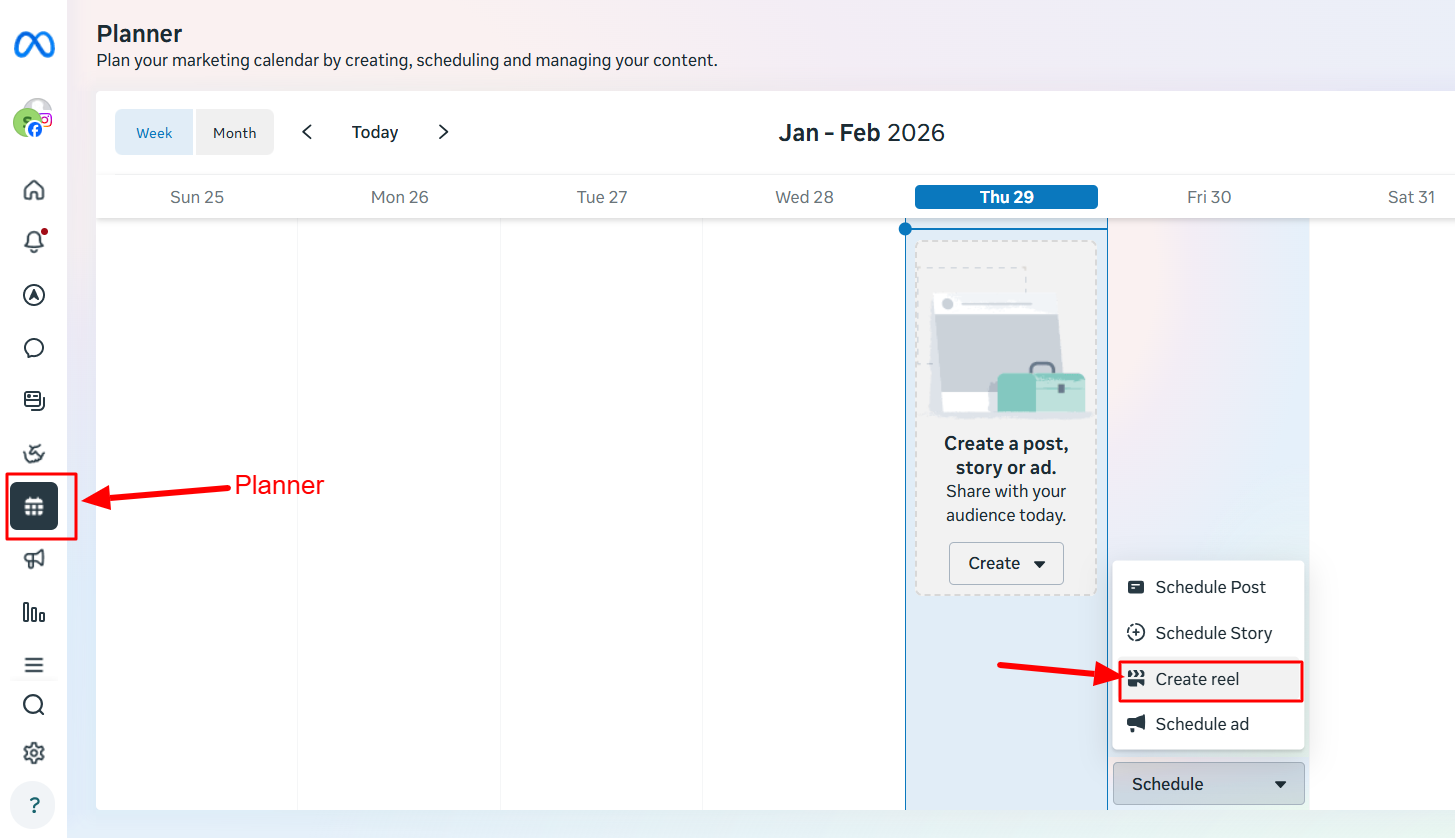Open the Settings gear icon
This screenshot has width=1455, height=838.
pos(34,753)
